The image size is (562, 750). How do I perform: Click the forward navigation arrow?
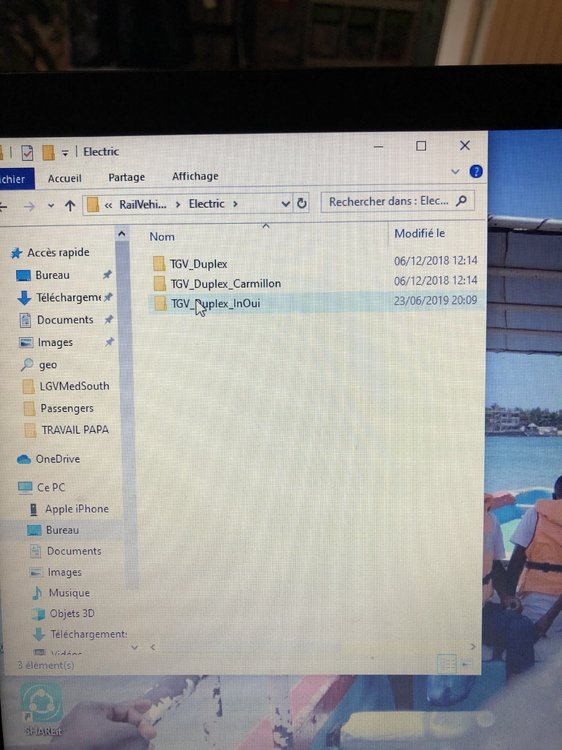click(30, 206)
